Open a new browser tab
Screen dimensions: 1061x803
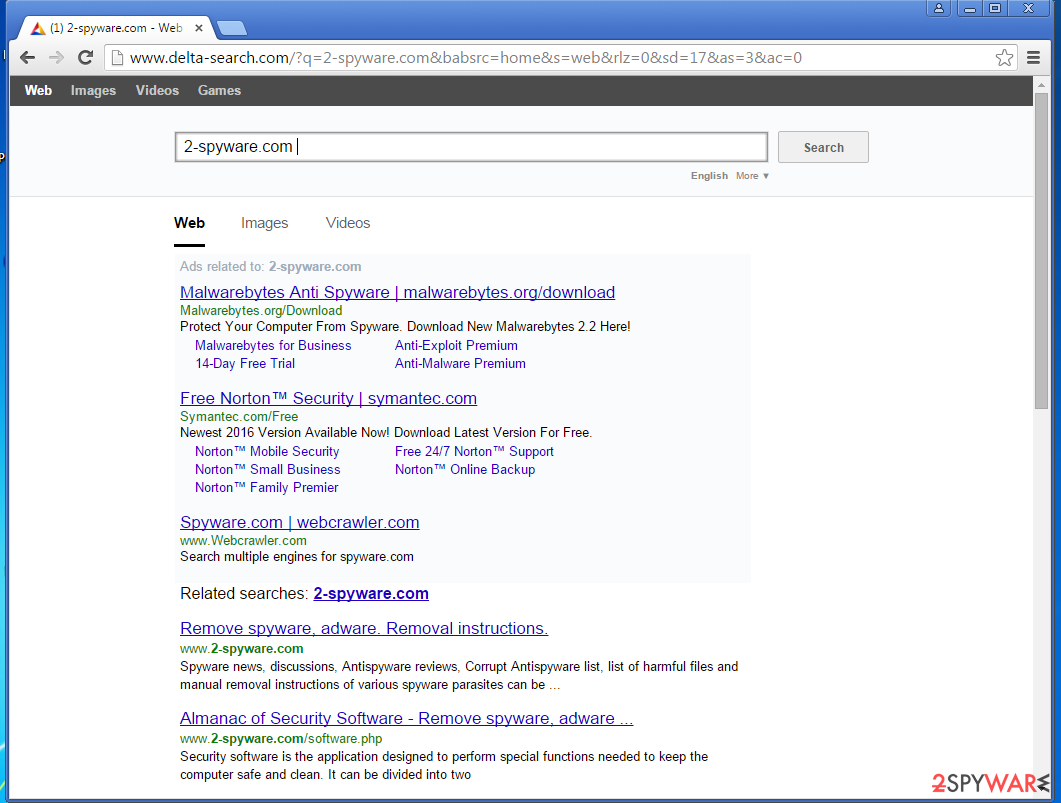tap(231, 28)
